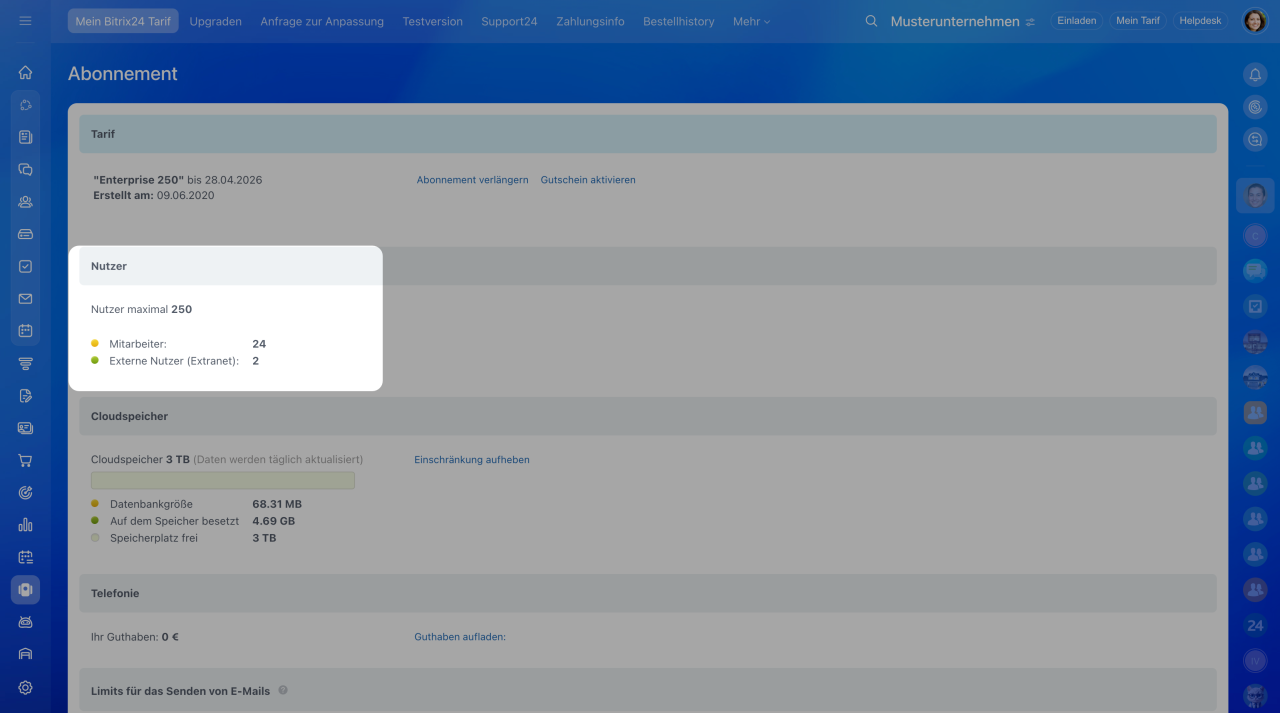Open the target marketing icon in the sidebar
The image size is (1280, 713).
click(25, 492)
